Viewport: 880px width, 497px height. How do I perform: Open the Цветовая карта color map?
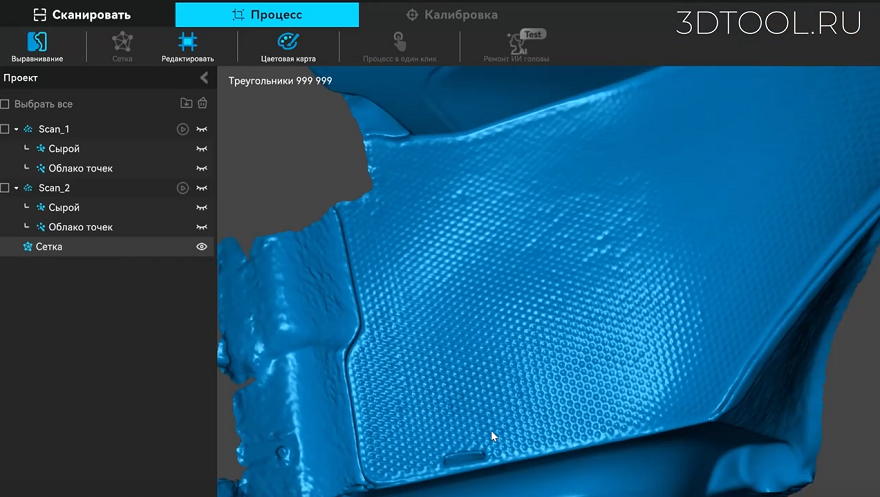(x=288, y=47)
